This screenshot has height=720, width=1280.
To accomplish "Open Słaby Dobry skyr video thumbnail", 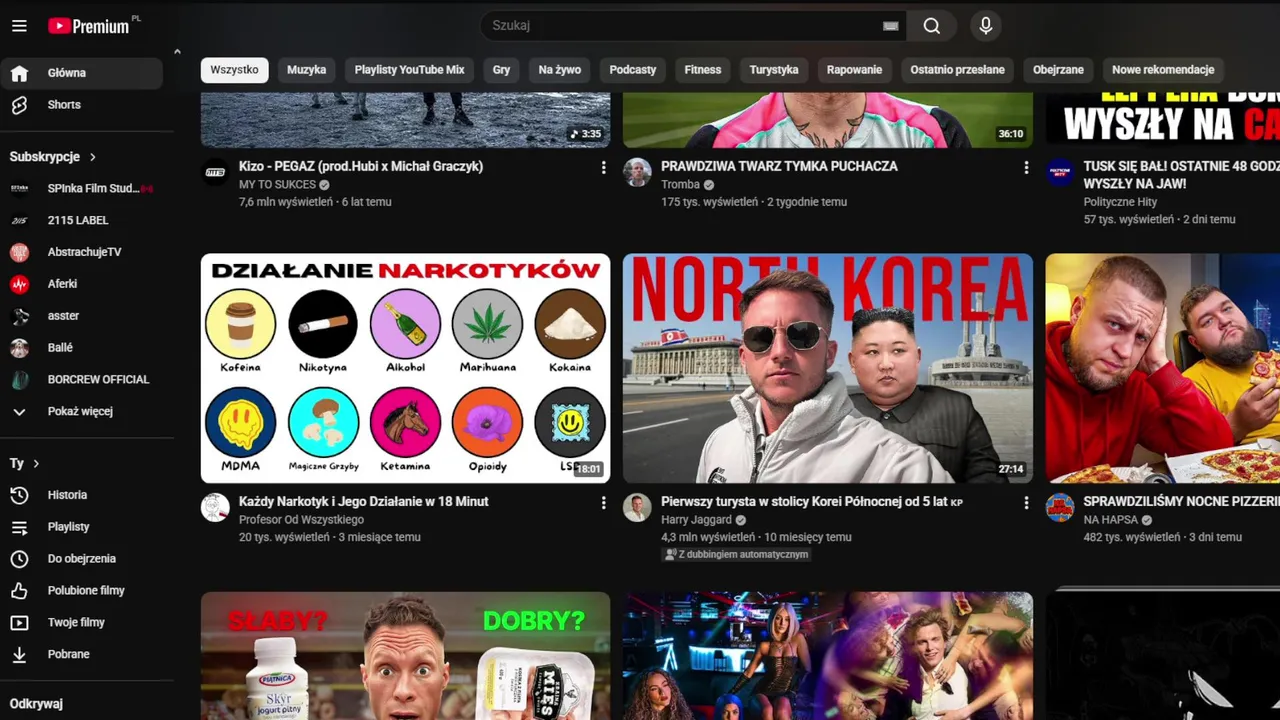I will point(405,656).
